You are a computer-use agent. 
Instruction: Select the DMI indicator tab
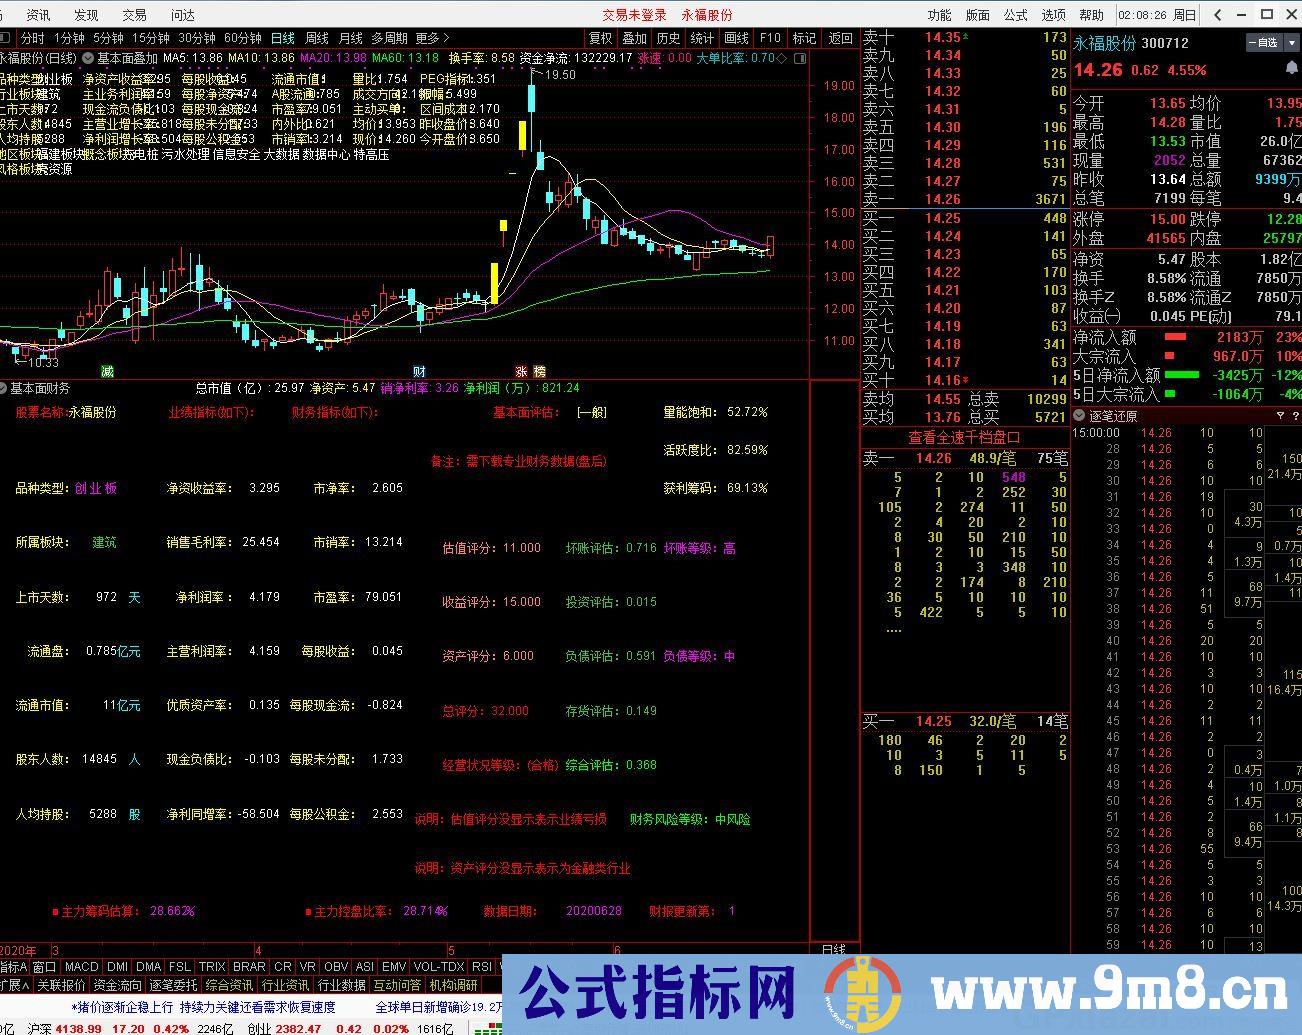(117, 967)
